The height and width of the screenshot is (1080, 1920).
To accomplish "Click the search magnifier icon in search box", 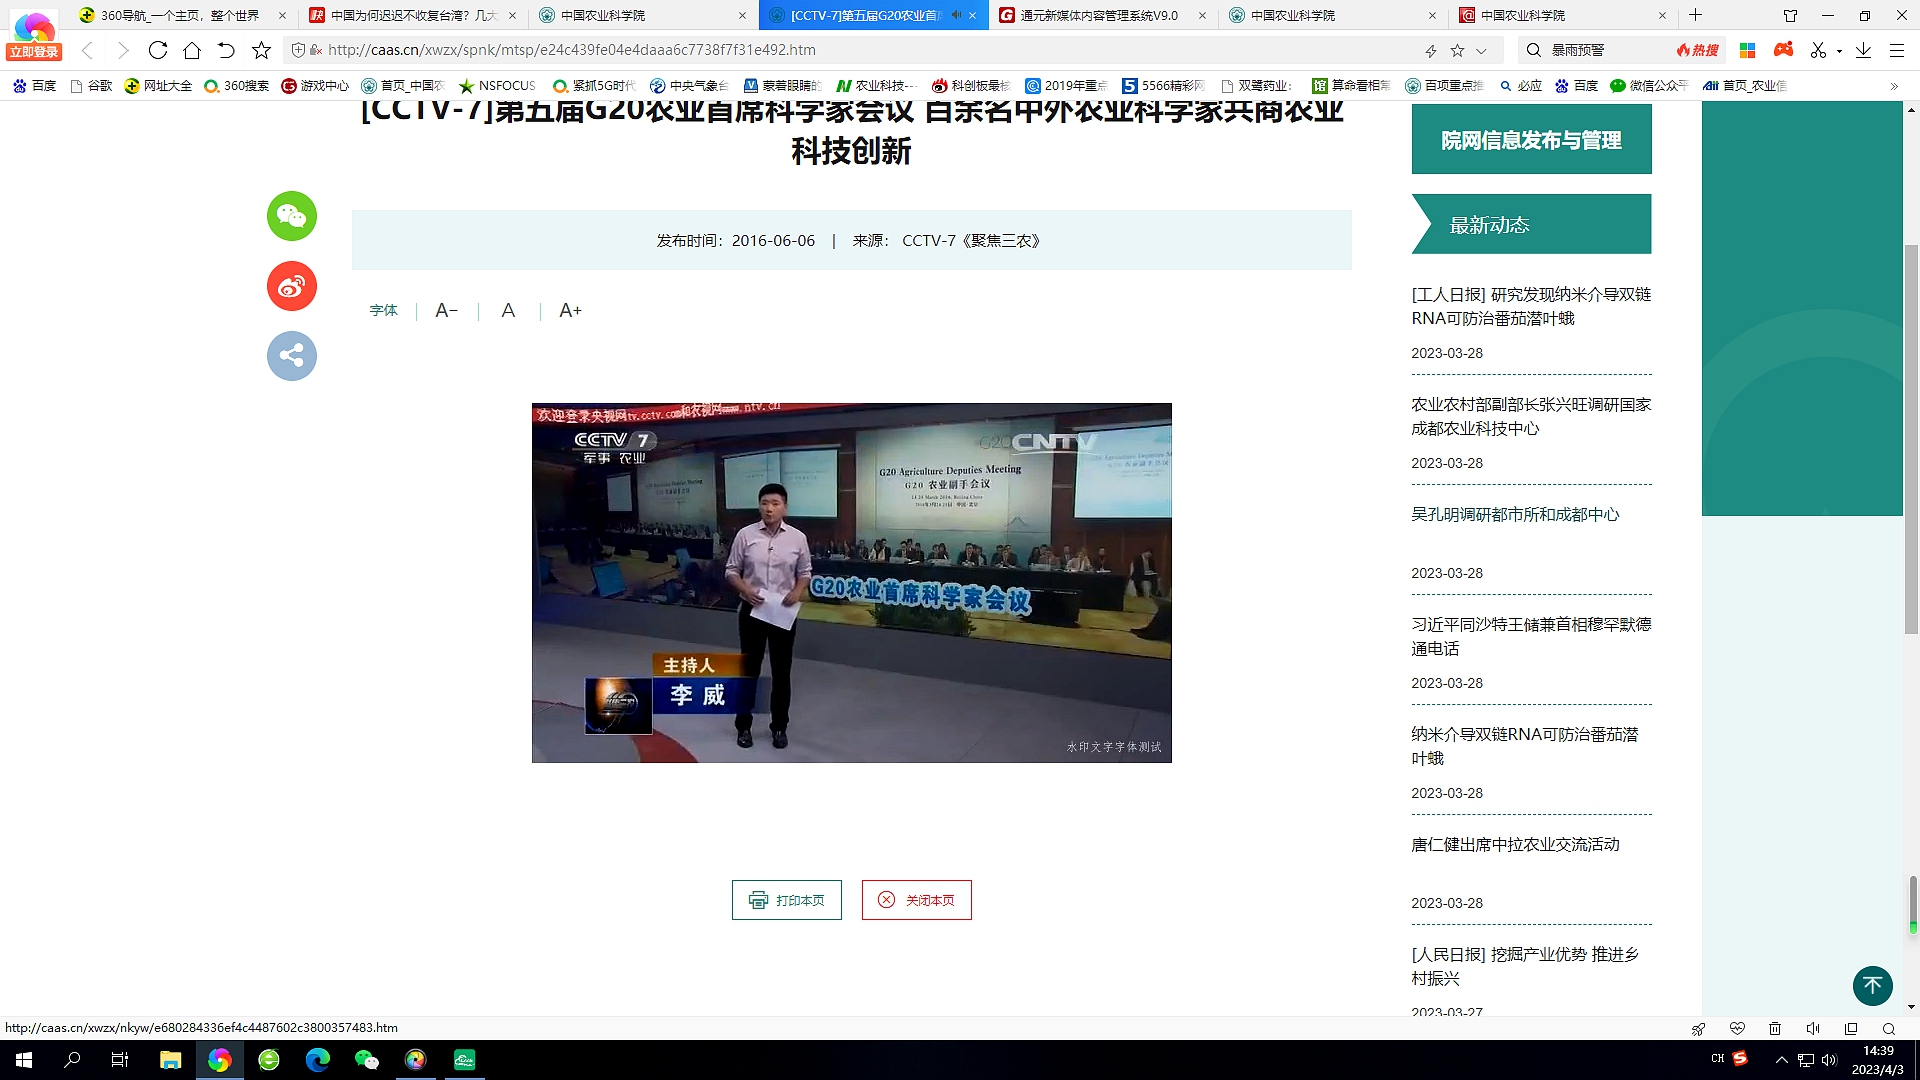I will tap(1533, 50).
